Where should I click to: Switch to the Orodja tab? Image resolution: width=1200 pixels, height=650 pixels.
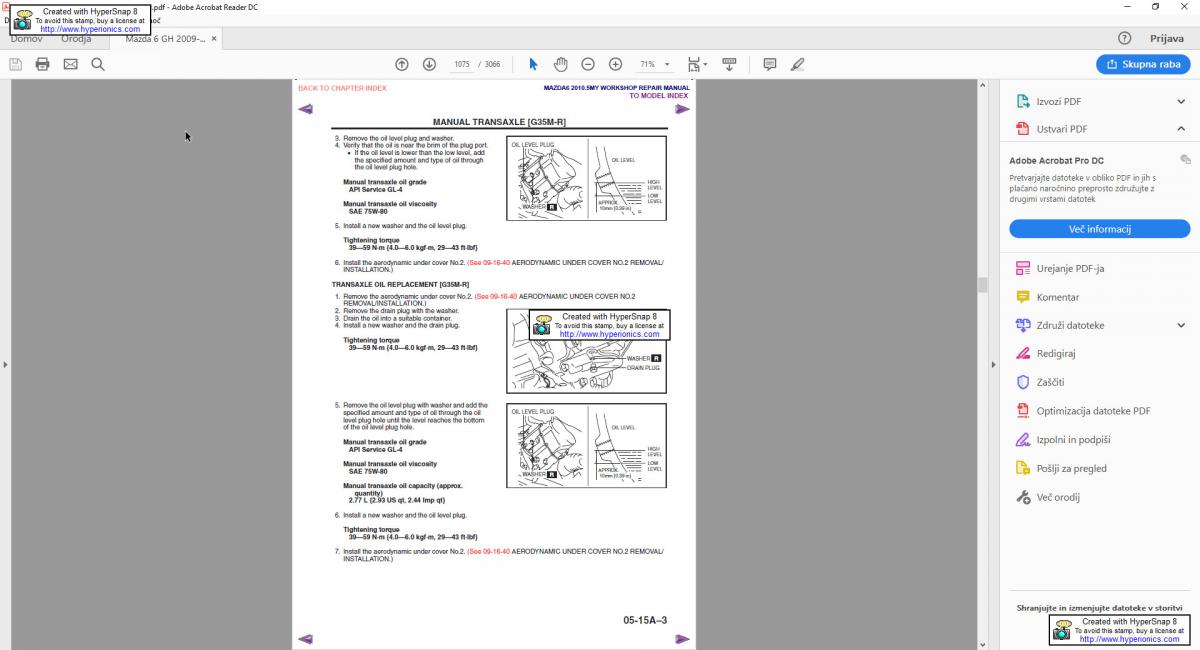tap(76, 39)
